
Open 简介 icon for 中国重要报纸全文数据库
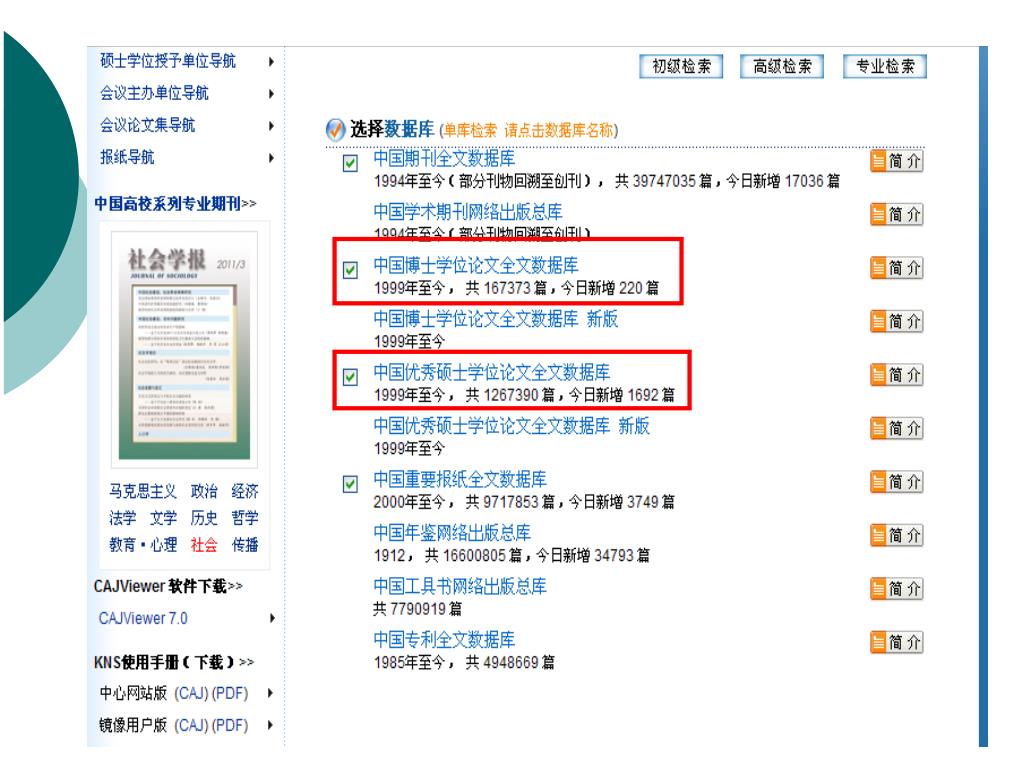[897, 482]
